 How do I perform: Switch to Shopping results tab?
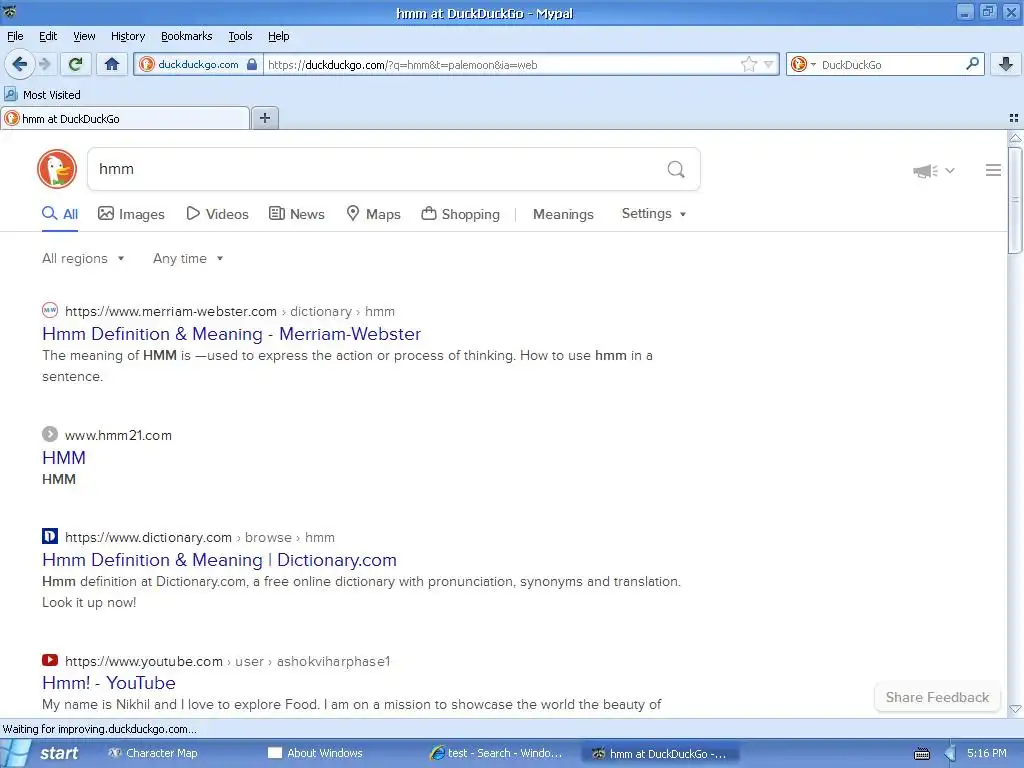coord(460,214)
